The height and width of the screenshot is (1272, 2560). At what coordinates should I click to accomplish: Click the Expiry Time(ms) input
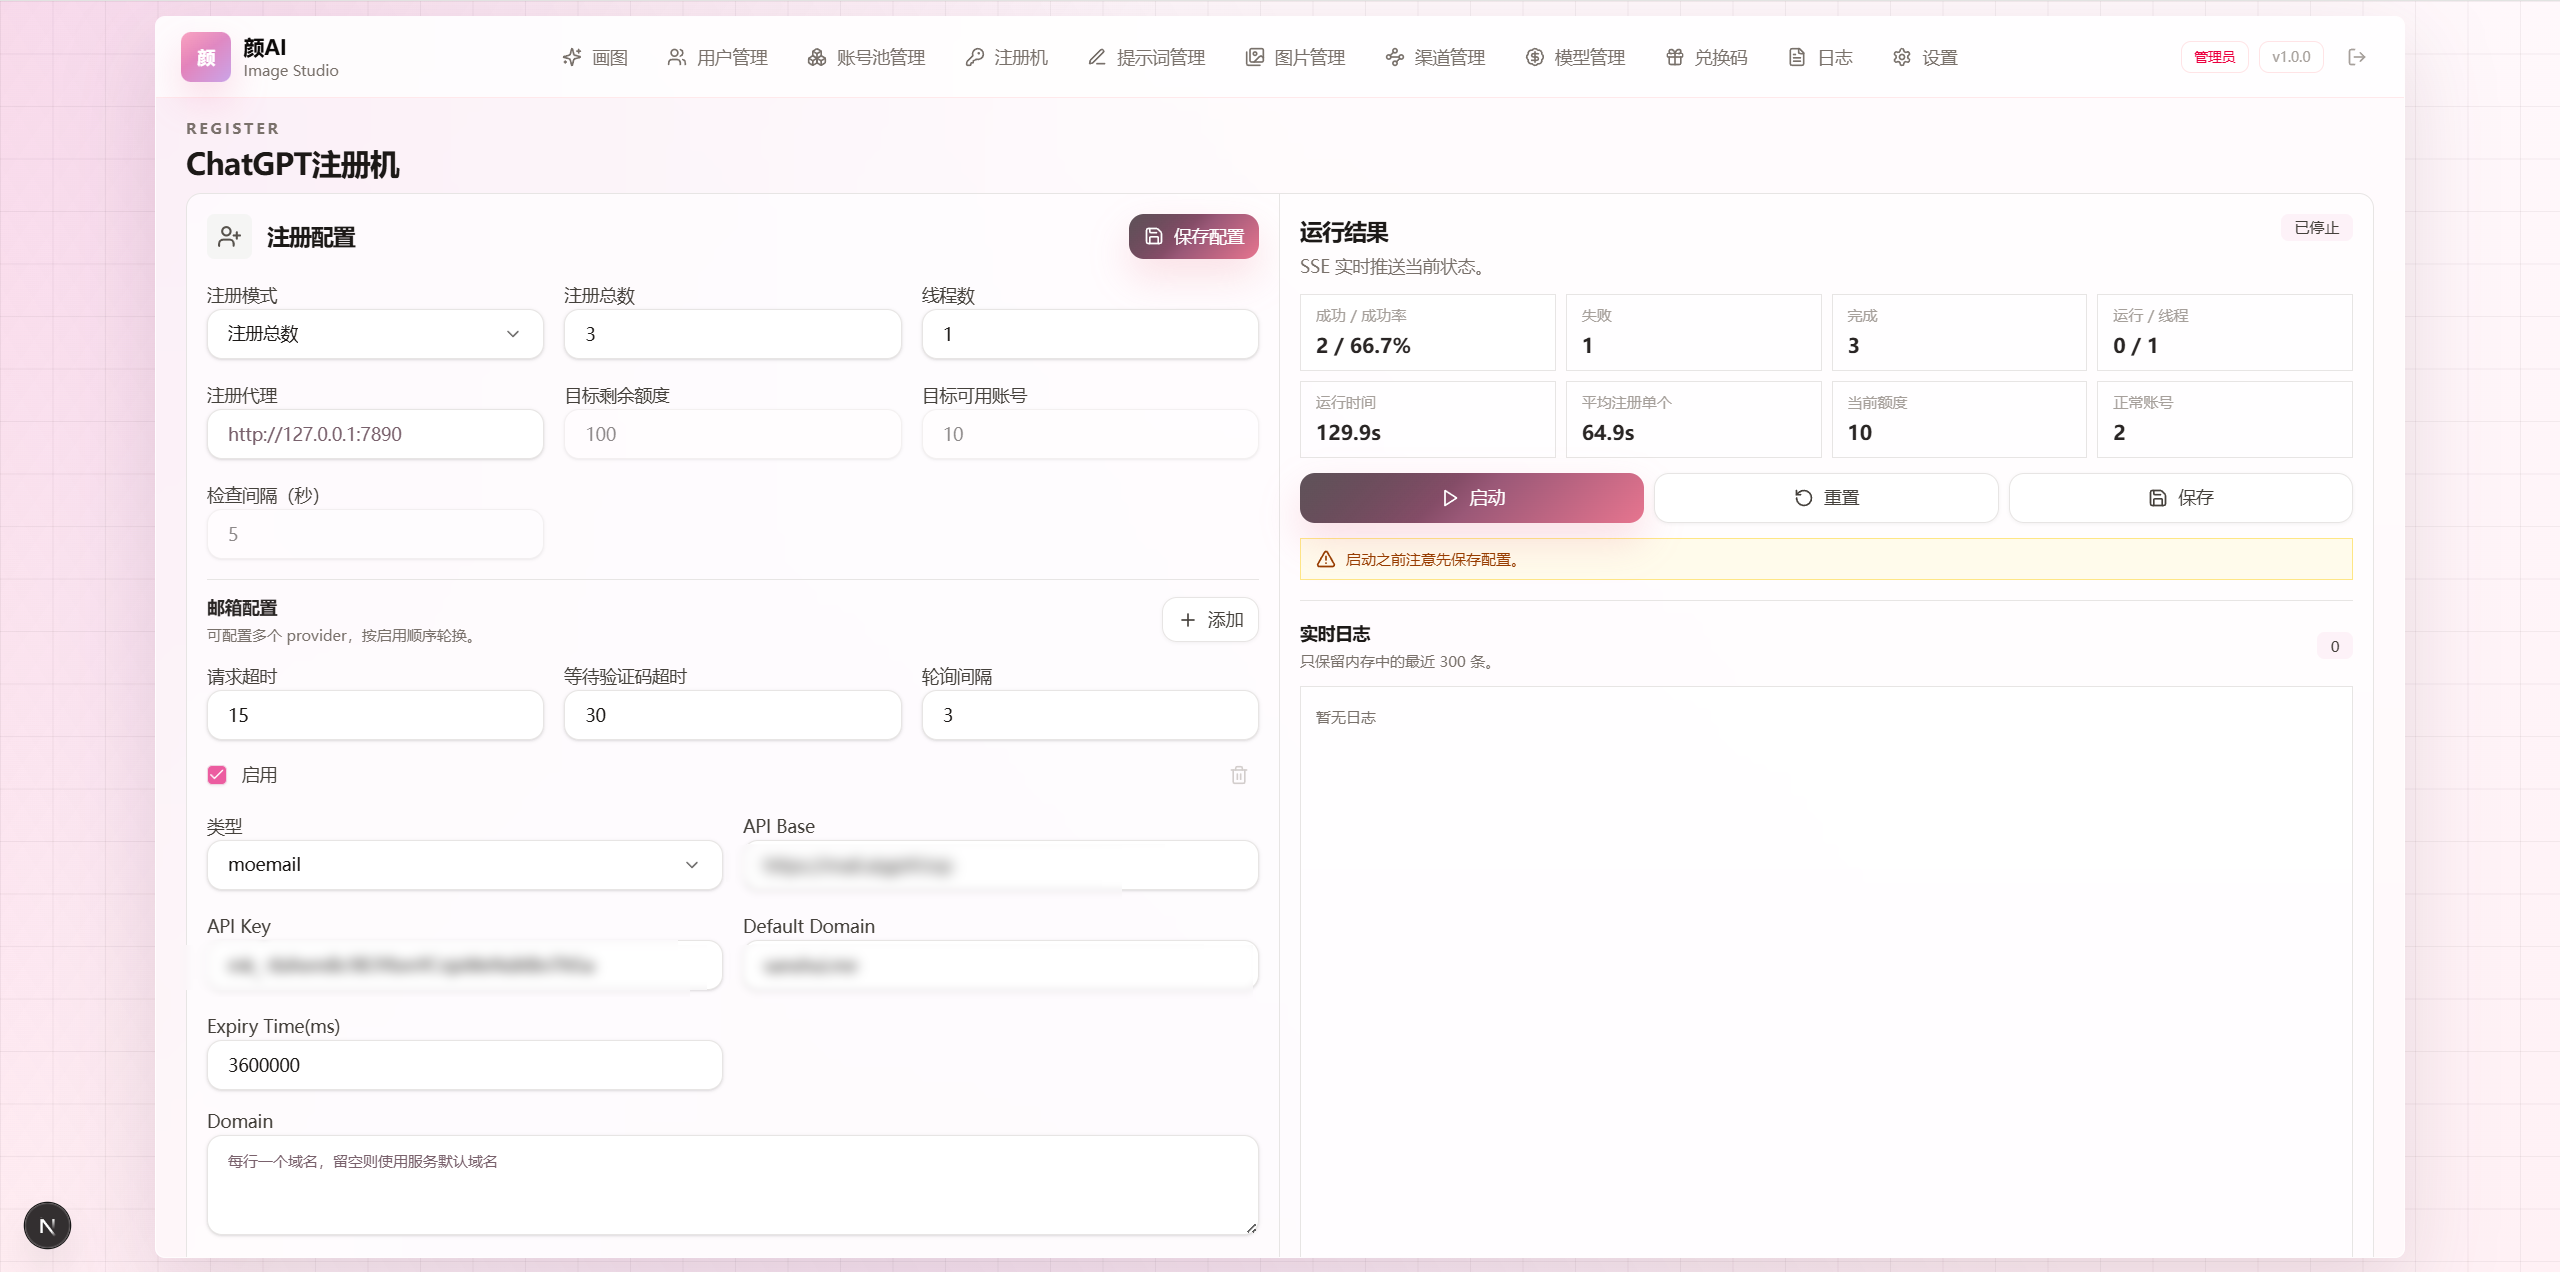[x=465, y=1065]
